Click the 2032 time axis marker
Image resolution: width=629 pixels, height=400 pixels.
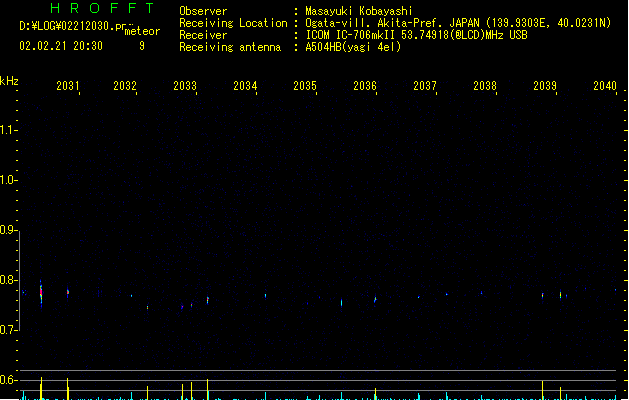tap(125, 85)
